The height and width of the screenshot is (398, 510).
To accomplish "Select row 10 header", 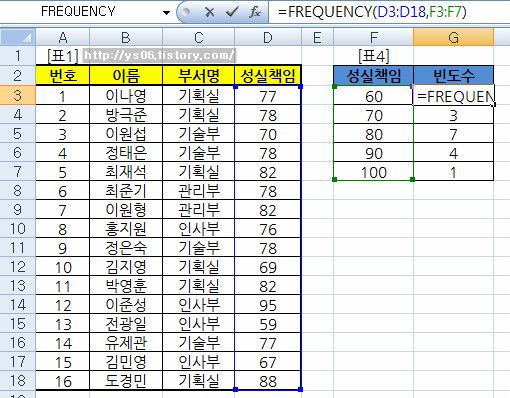I will (x=18, y=228).
